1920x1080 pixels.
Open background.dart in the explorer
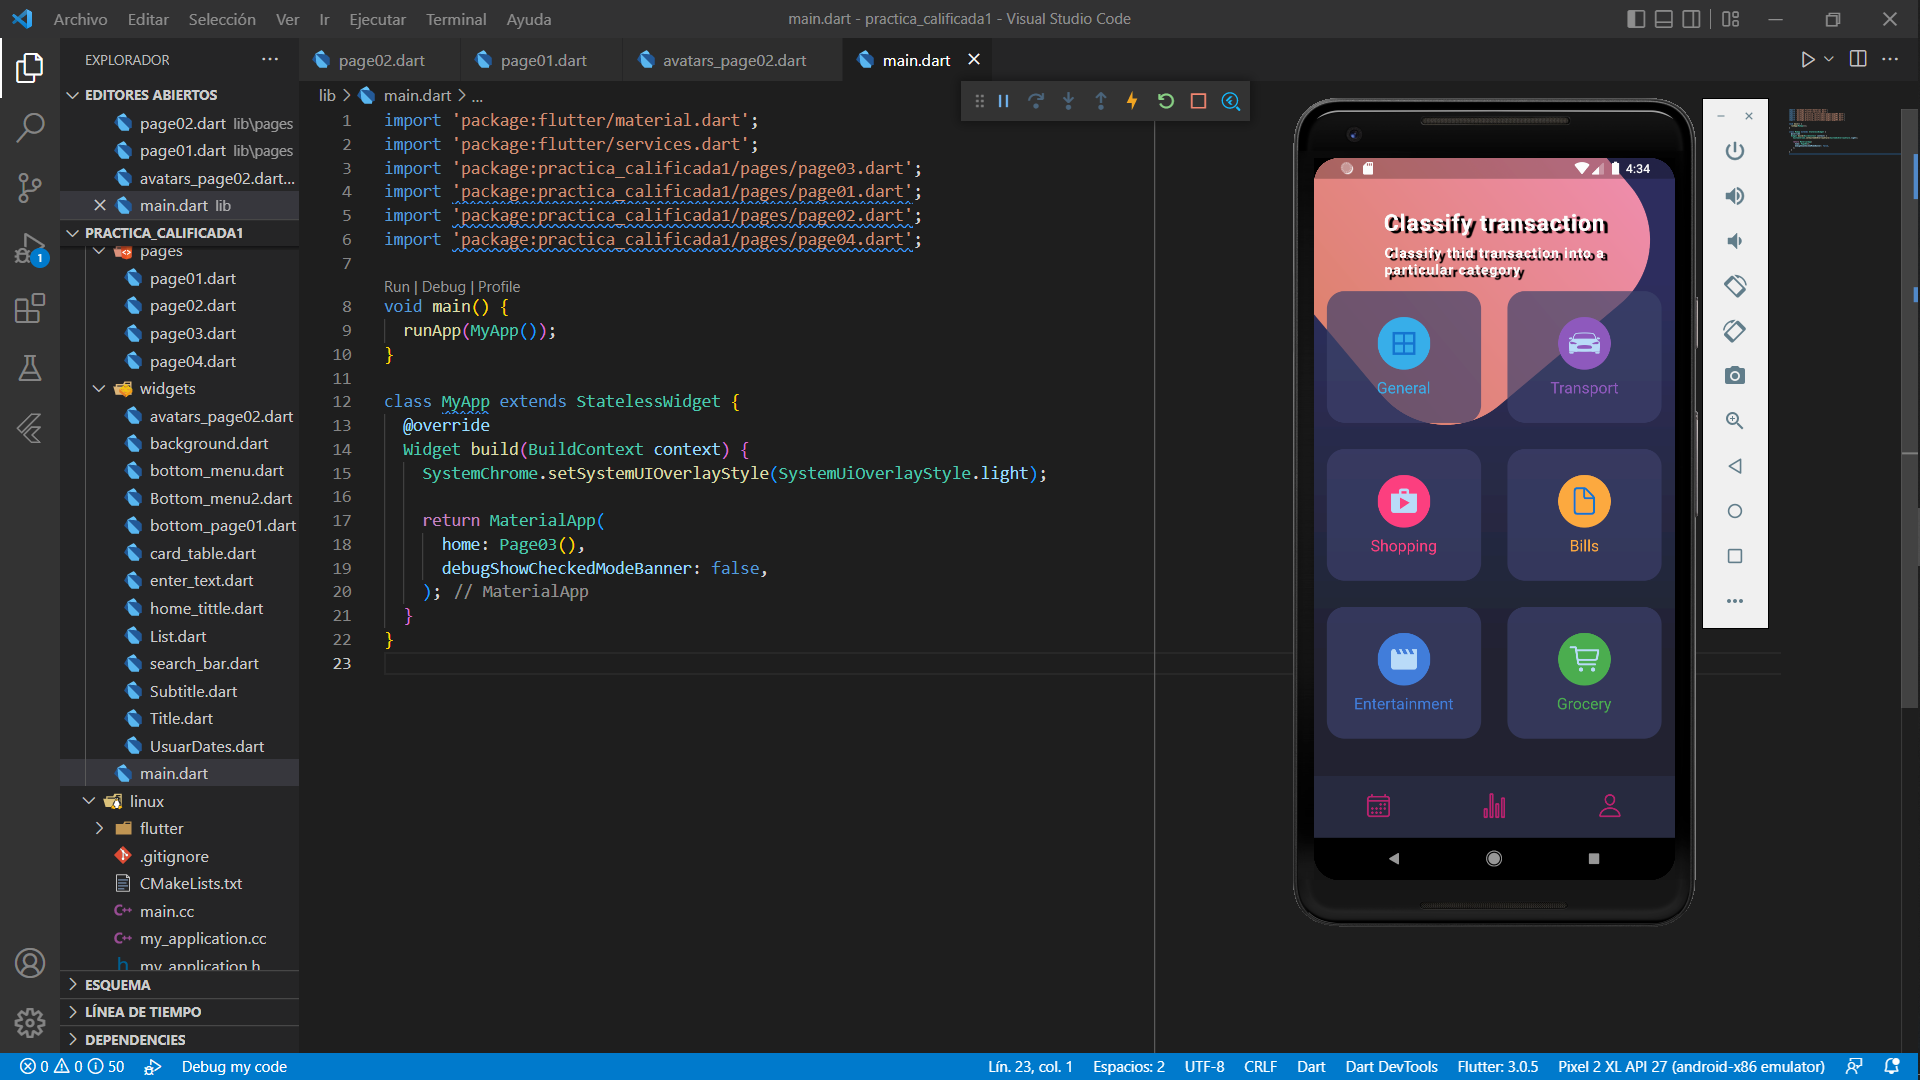pyautogui.click(x=209, y=444)
